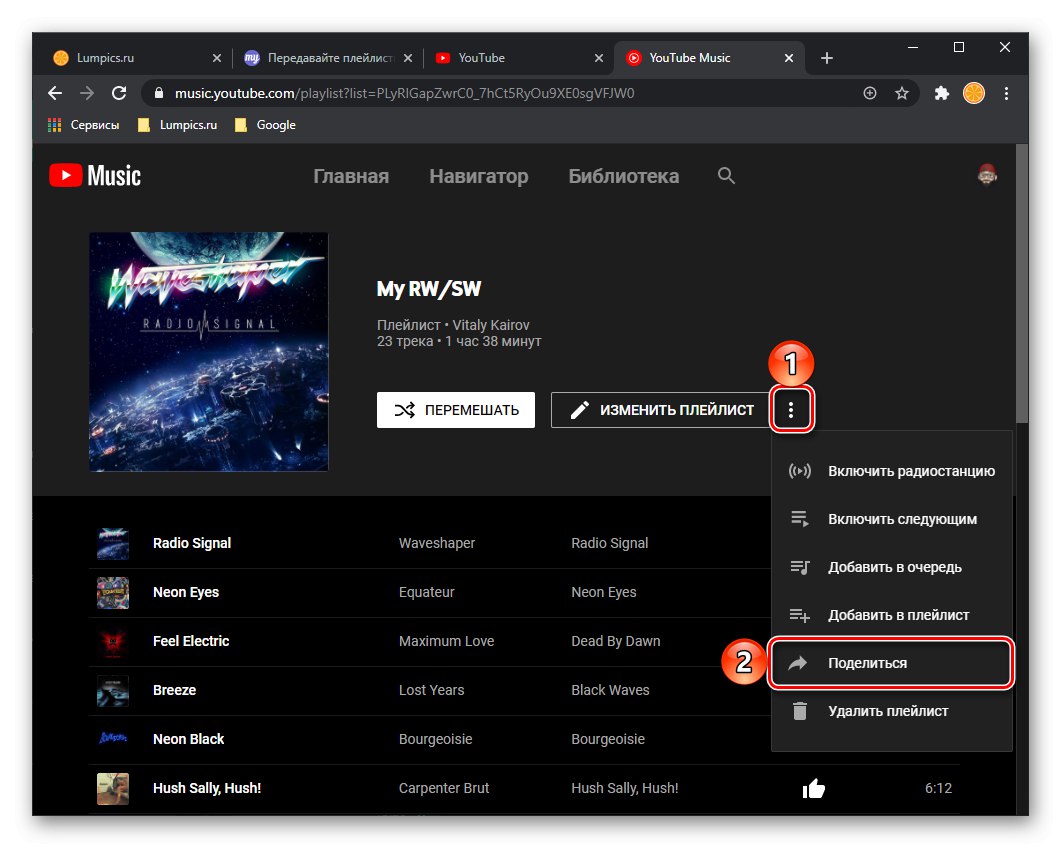Play the Neon Black track thumbnail
The image size is (1061, 848).
point(113,740)
